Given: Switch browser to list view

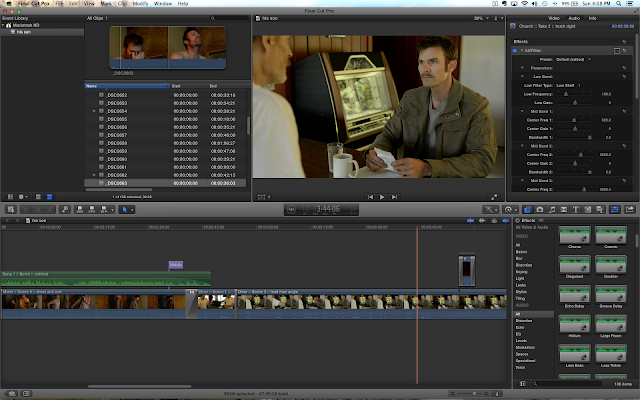Looking at the screenshot, I should (49, 197).
